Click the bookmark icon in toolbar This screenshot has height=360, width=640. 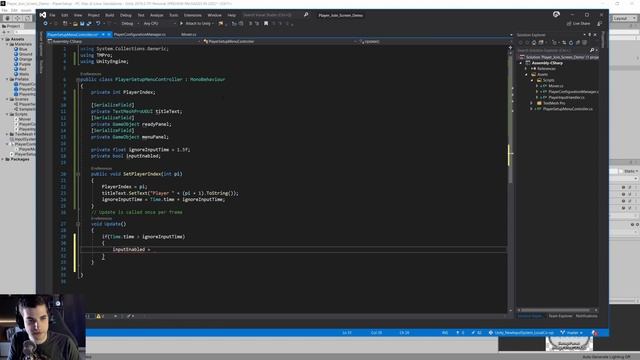266,24
